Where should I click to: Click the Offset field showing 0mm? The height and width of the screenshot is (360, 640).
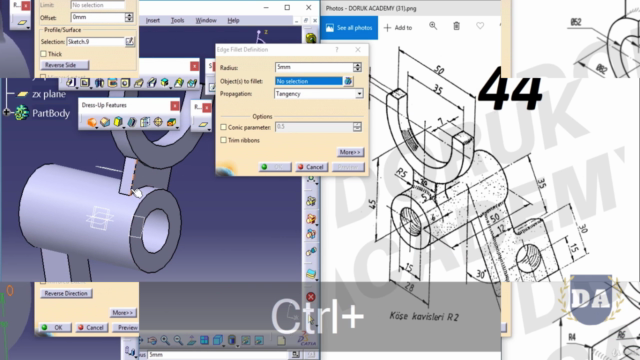click(98, 17)
